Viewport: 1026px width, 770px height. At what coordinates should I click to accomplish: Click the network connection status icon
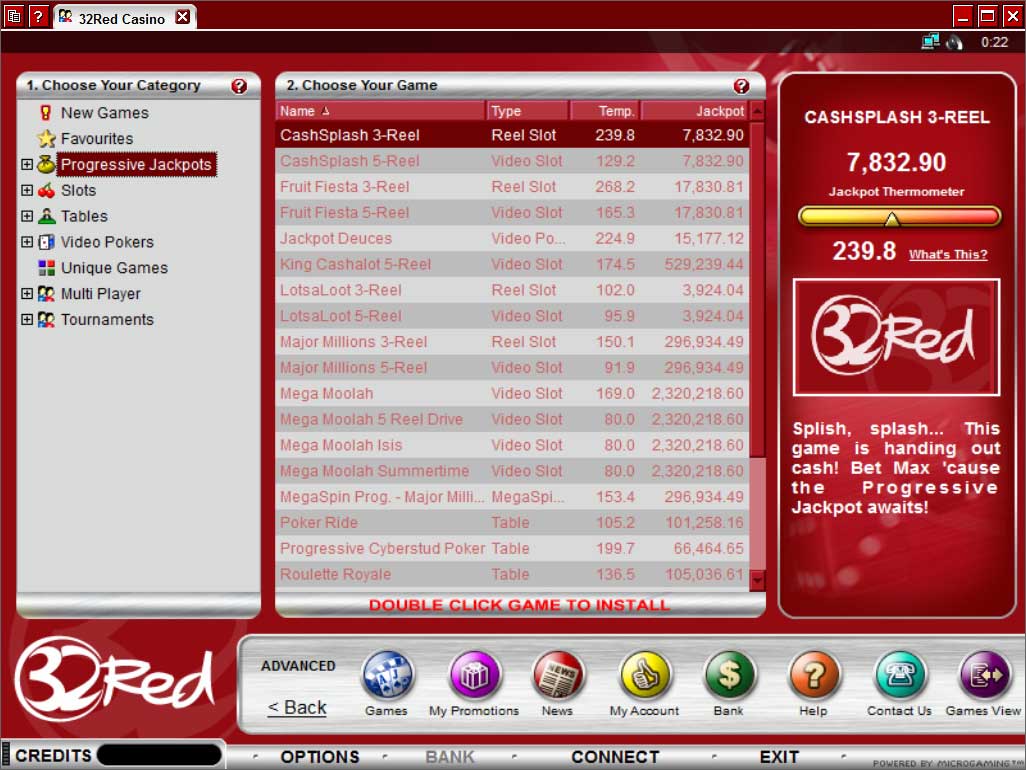(930, 42)
